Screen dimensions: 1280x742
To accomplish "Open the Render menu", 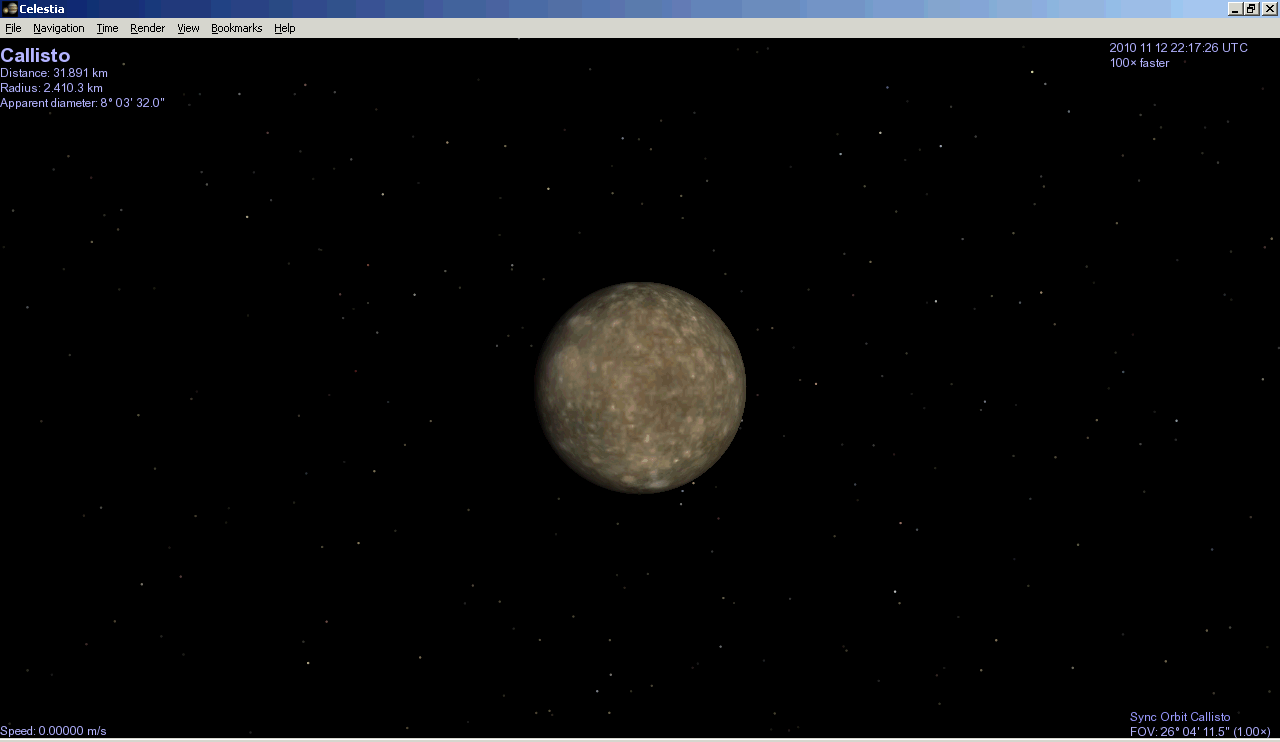I will coord(147,28).
